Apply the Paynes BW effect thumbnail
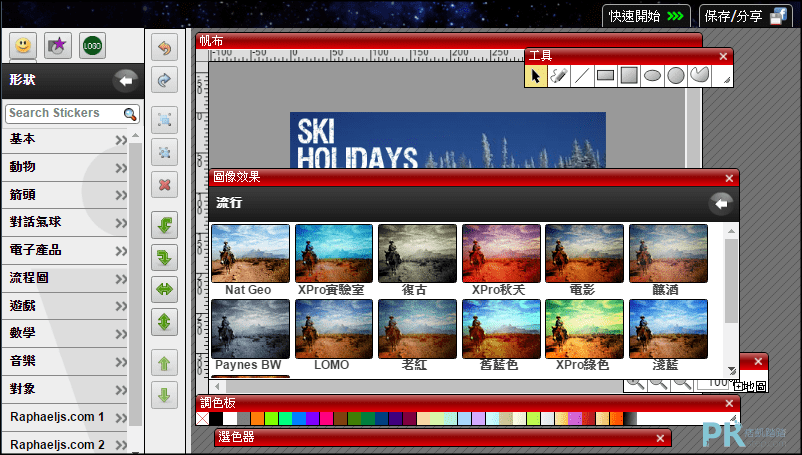 click(250, 329)
